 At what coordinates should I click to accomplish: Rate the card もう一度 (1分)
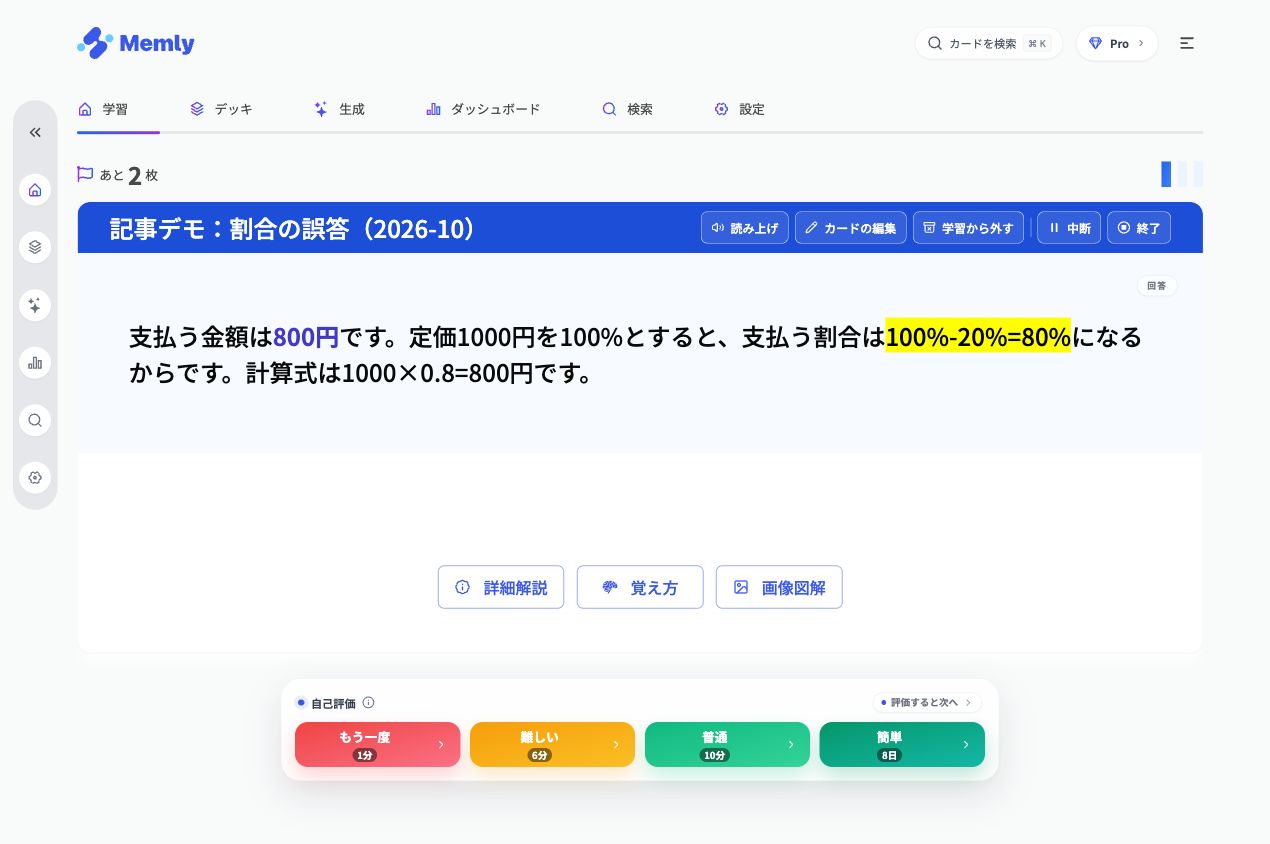pos(378,744)
